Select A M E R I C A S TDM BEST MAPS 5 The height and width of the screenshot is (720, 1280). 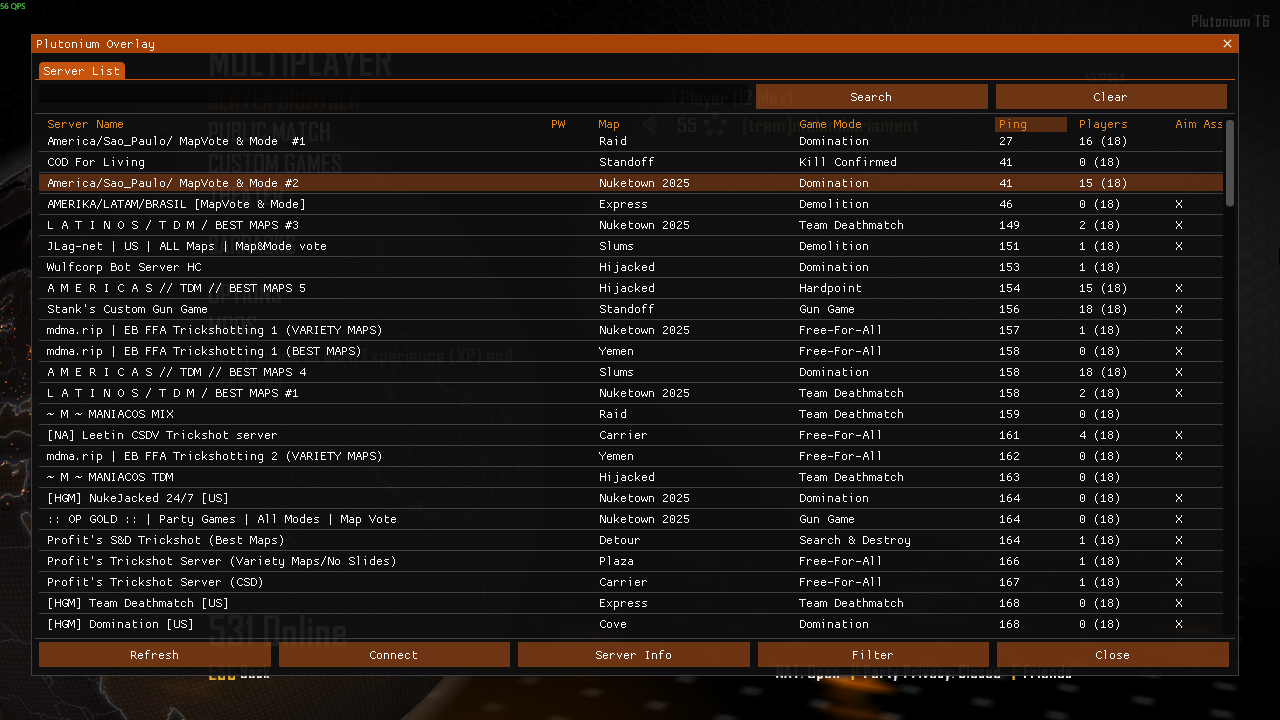631,288
